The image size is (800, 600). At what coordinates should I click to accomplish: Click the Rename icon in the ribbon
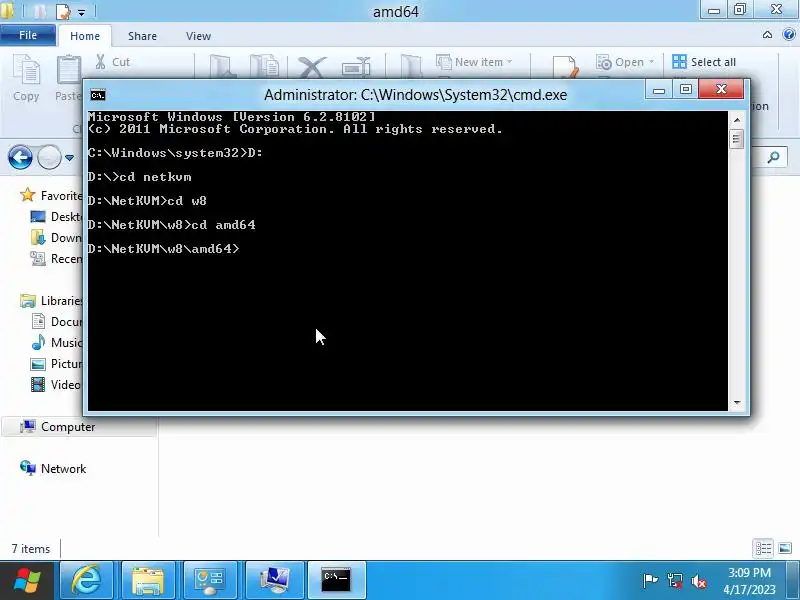356,67
